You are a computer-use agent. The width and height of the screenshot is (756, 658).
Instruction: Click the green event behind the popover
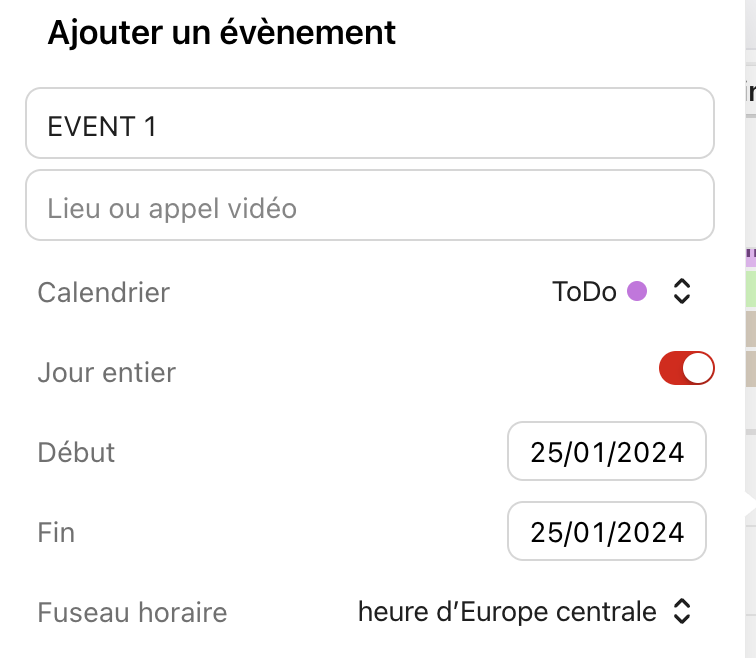click(750, 288)
